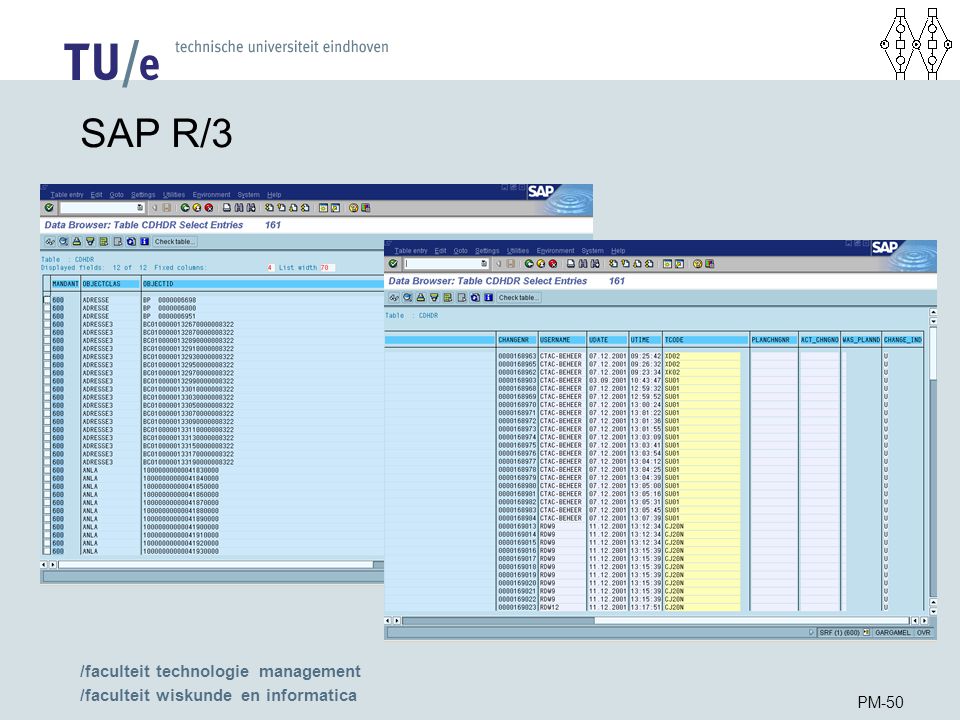Click blue Information icon in front window
The width and height of the screenshot is (960, 720).
[x=489, y=298]
